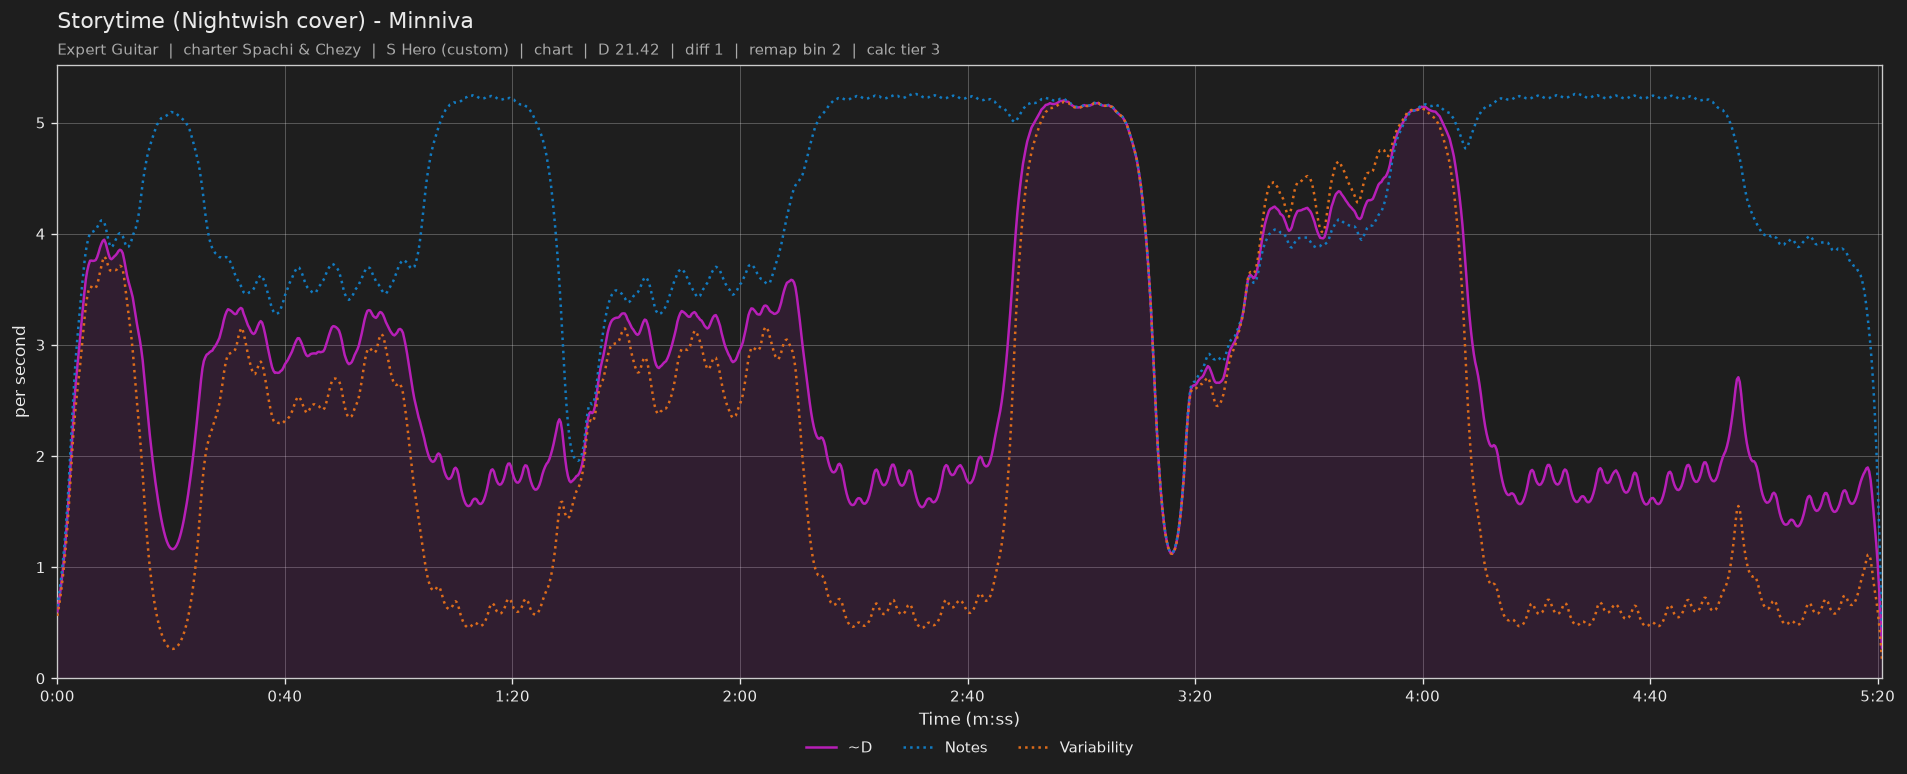Screen dimensions: 1907x774
Task: Click the "3:20" time tick label
Action: pos(1195,696)
